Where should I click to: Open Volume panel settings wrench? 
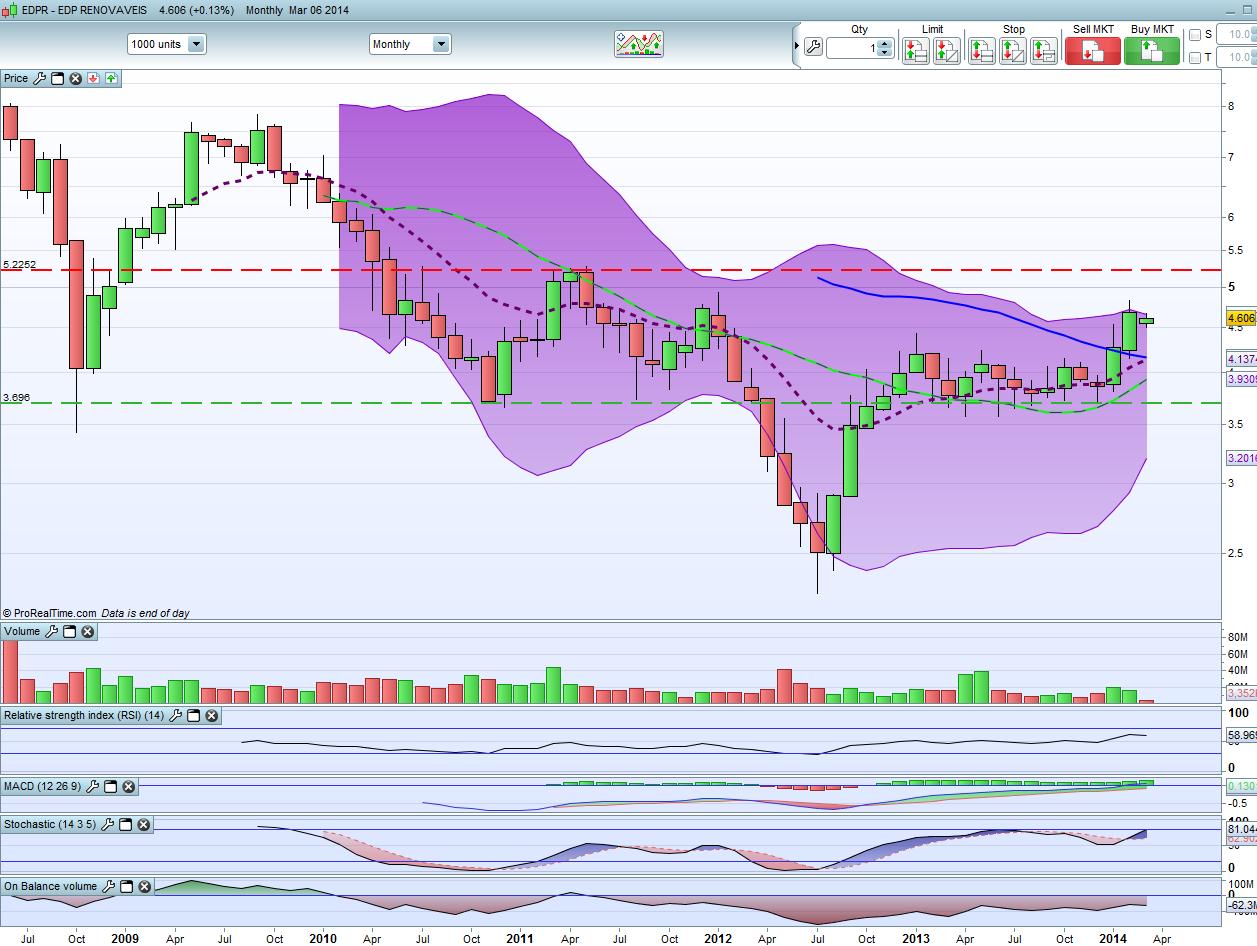[x=52, y=632]
